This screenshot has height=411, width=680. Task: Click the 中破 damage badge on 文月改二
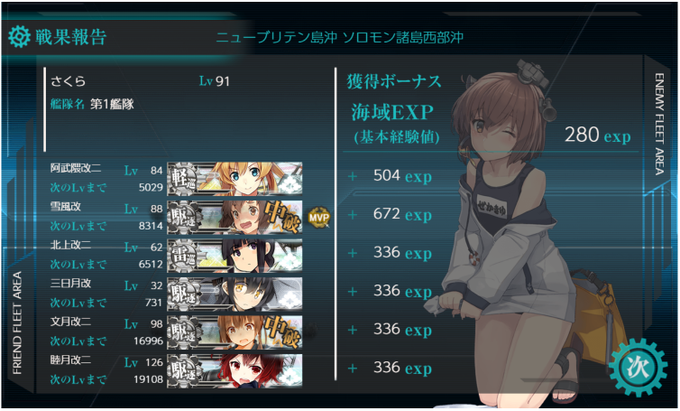282,332
